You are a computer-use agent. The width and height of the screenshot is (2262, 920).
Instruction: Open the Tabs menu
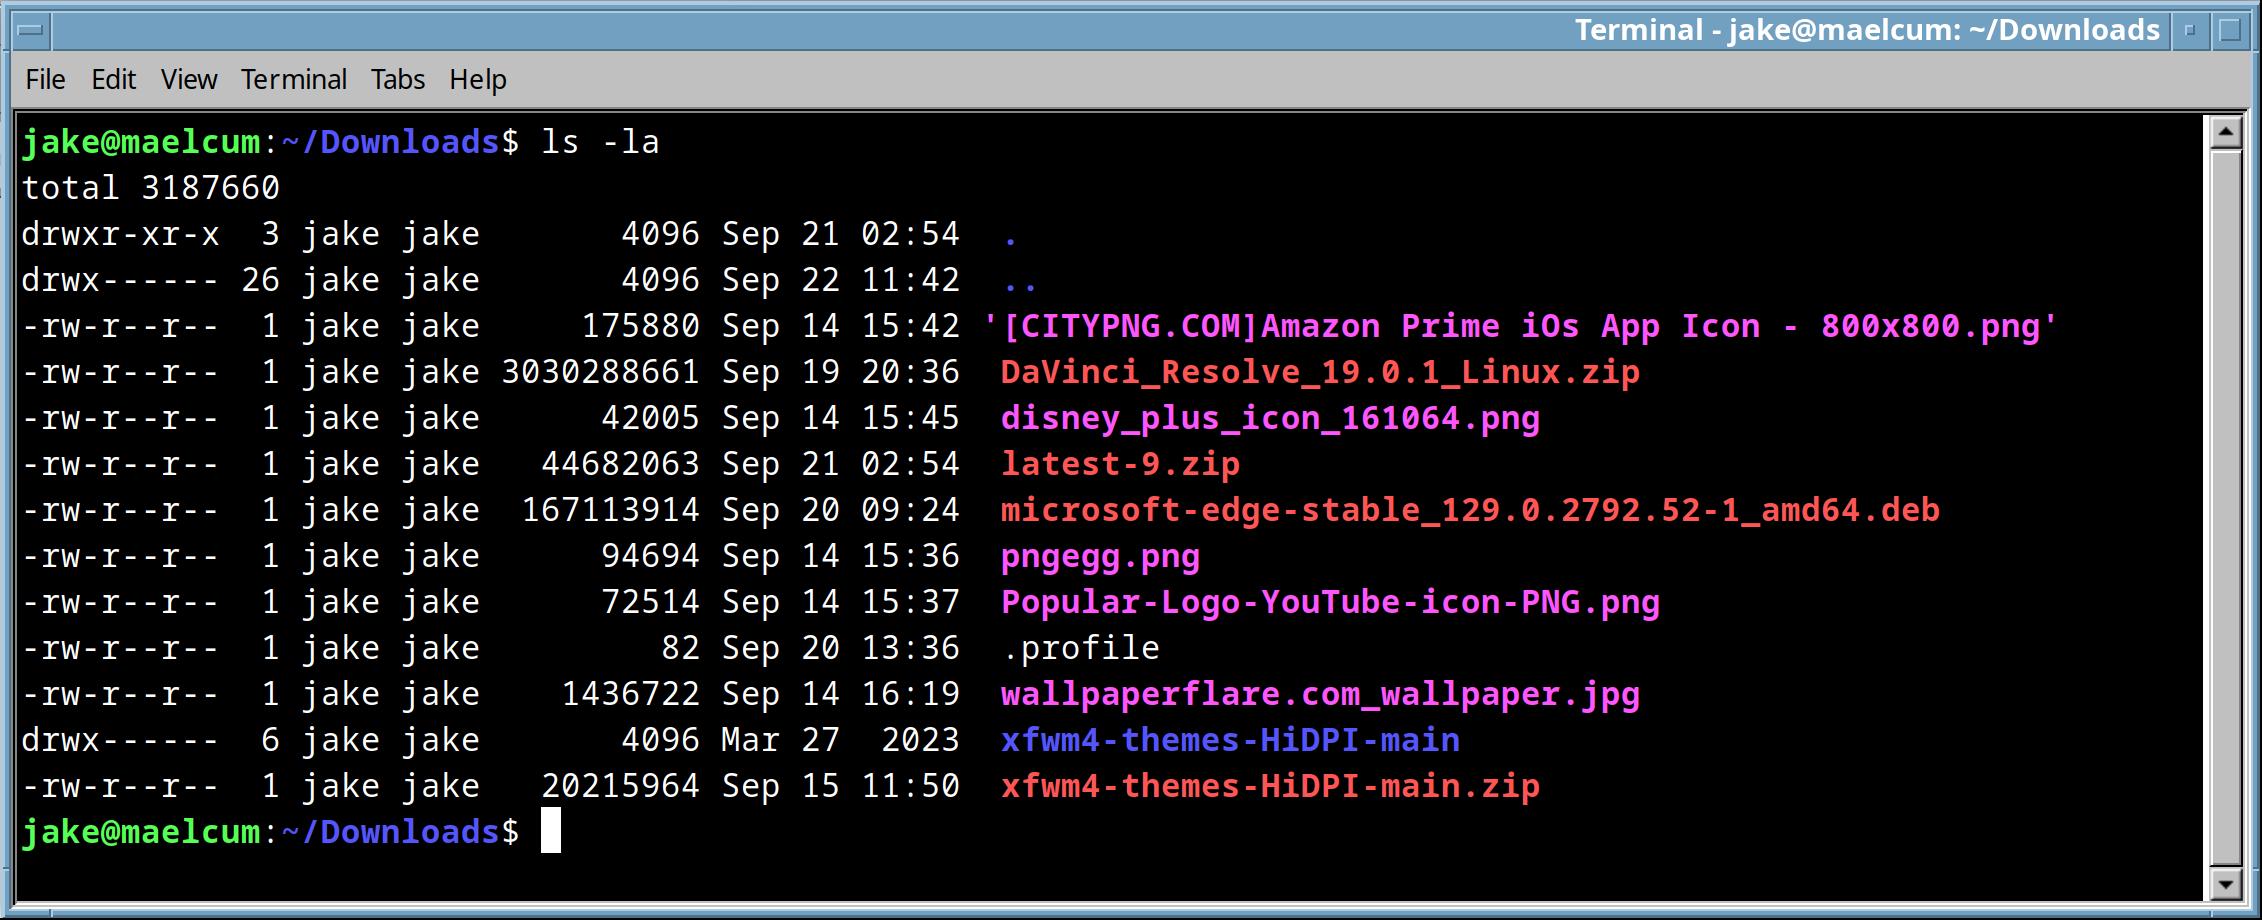coord(398,79)
